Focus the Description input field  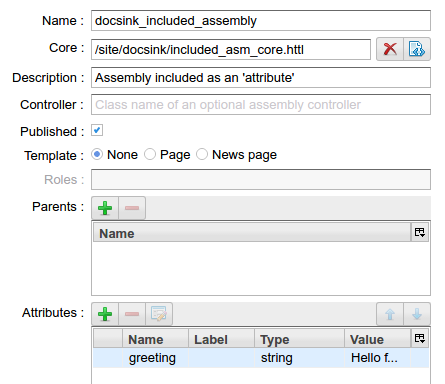(261, 78)
